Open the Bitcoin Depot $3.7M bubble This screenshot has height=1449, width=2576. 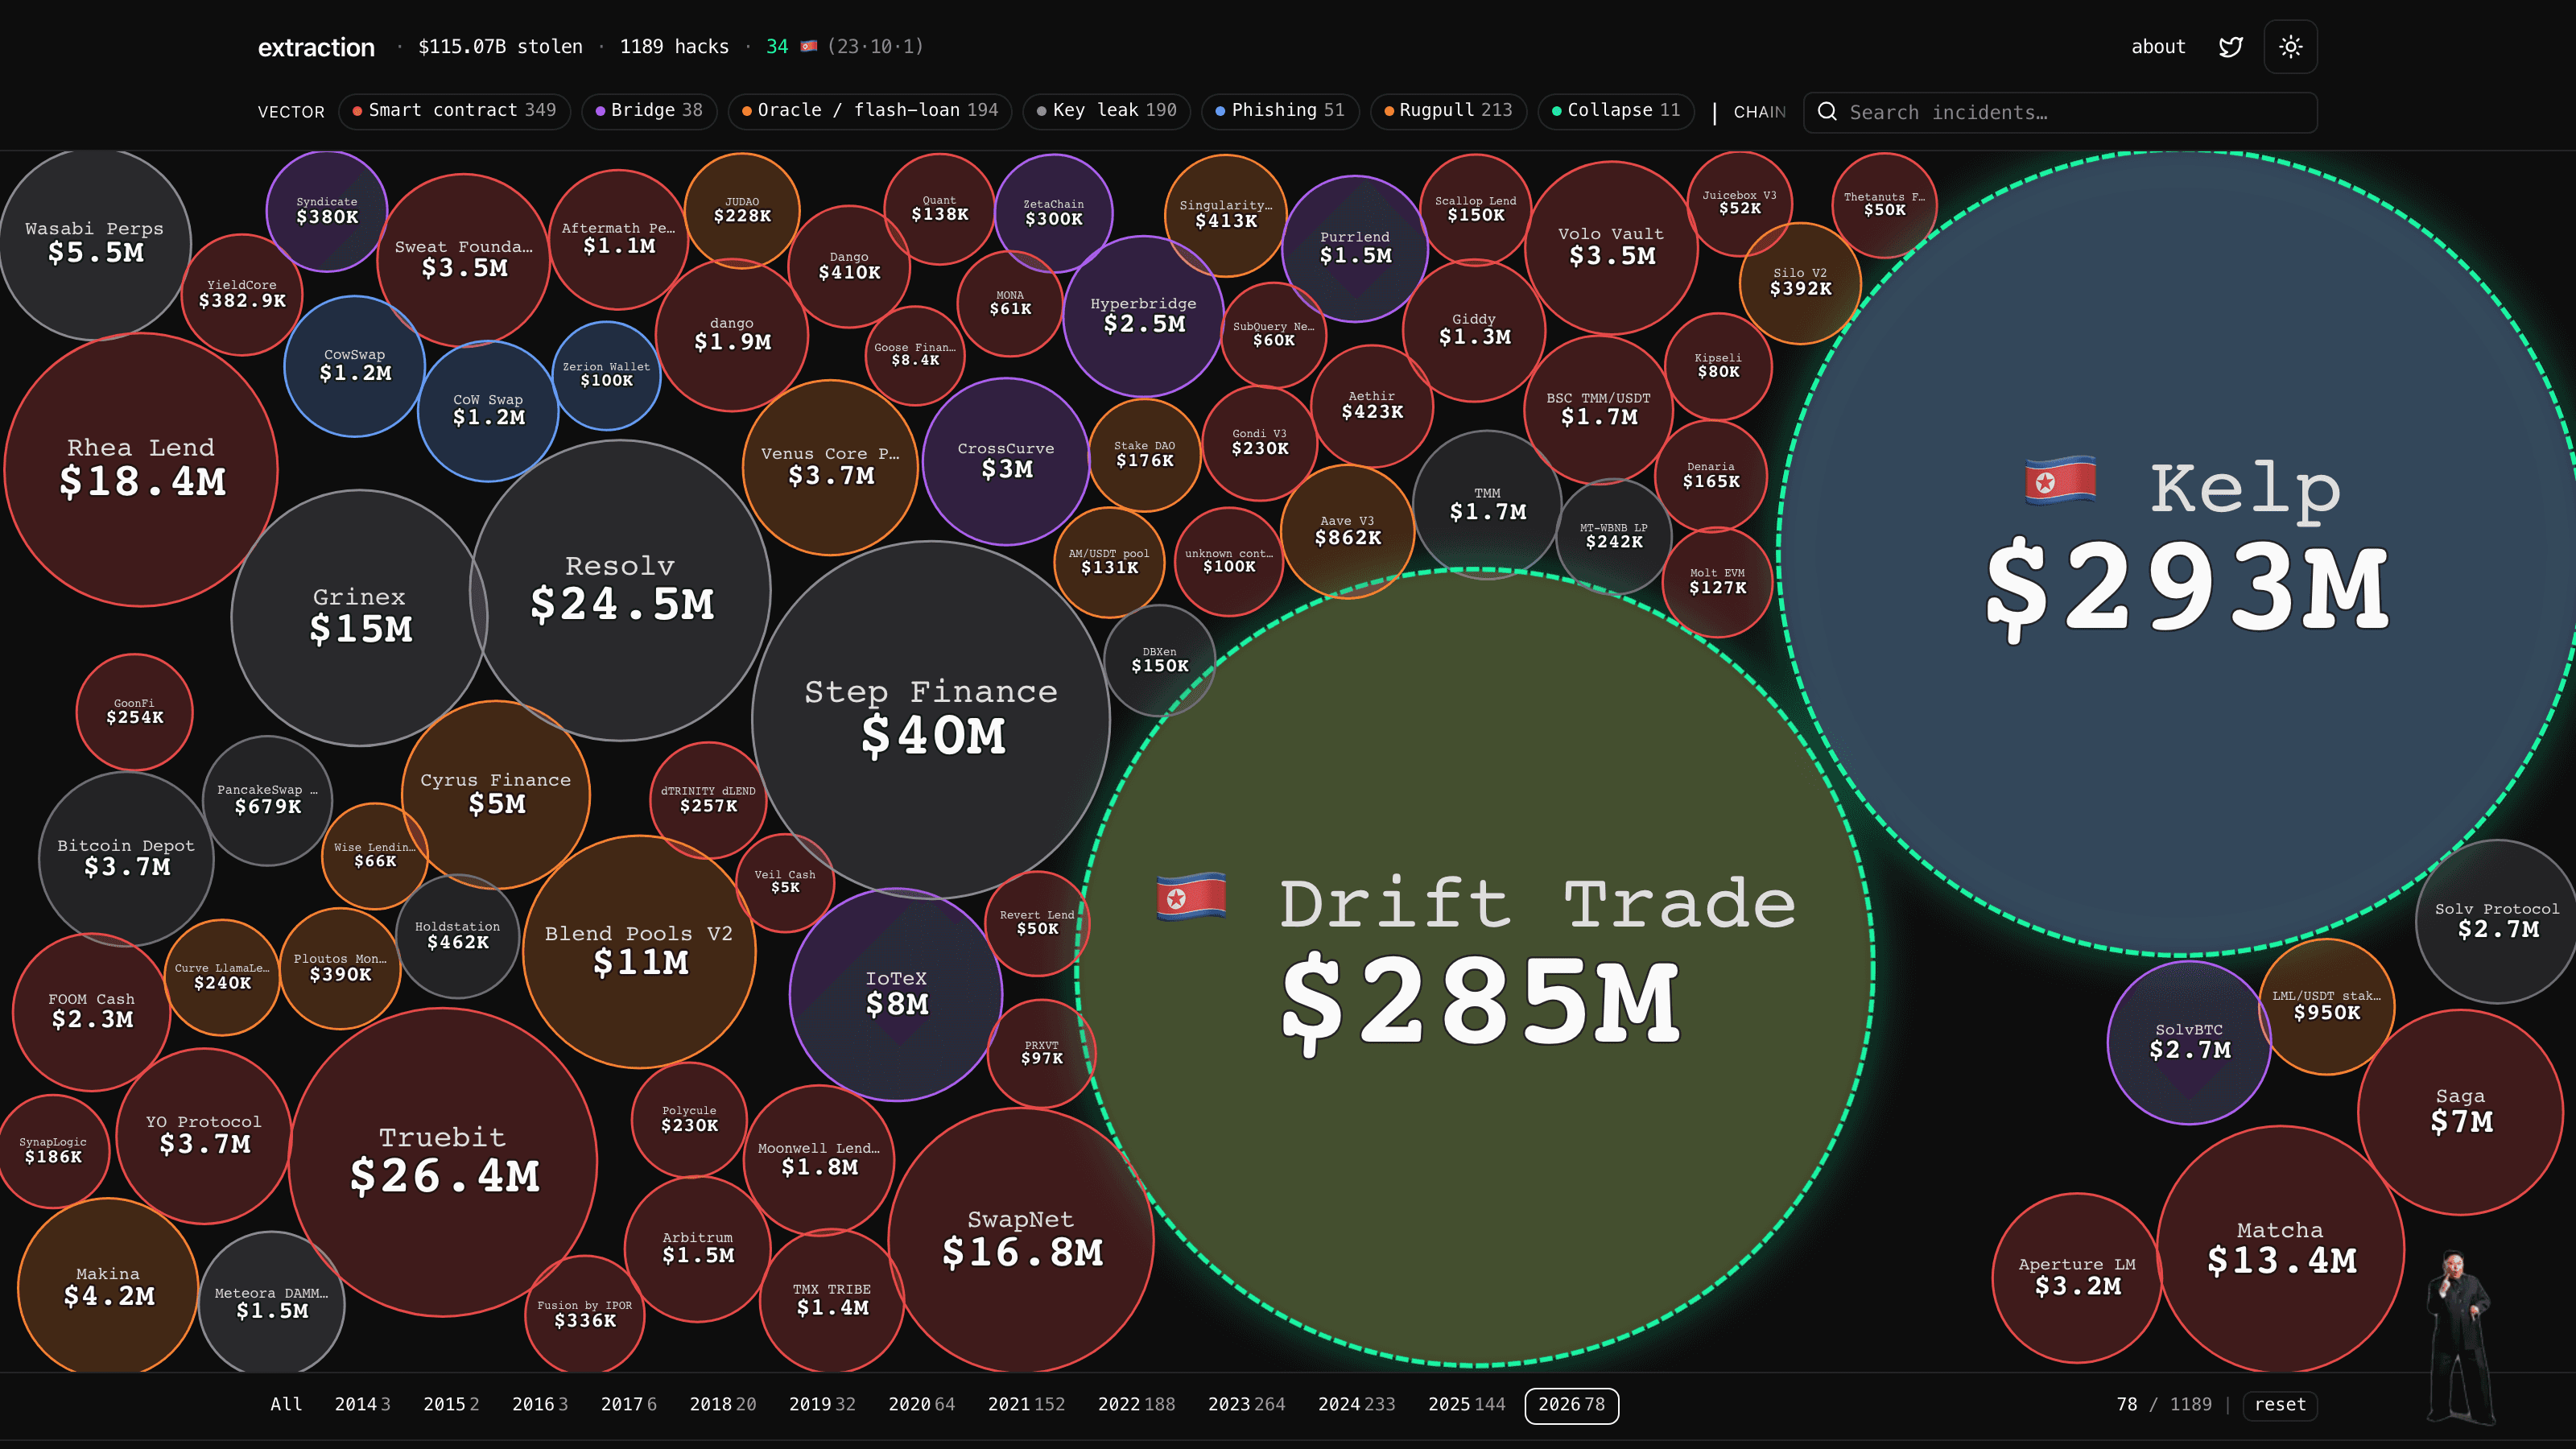[x=126, y=858]
